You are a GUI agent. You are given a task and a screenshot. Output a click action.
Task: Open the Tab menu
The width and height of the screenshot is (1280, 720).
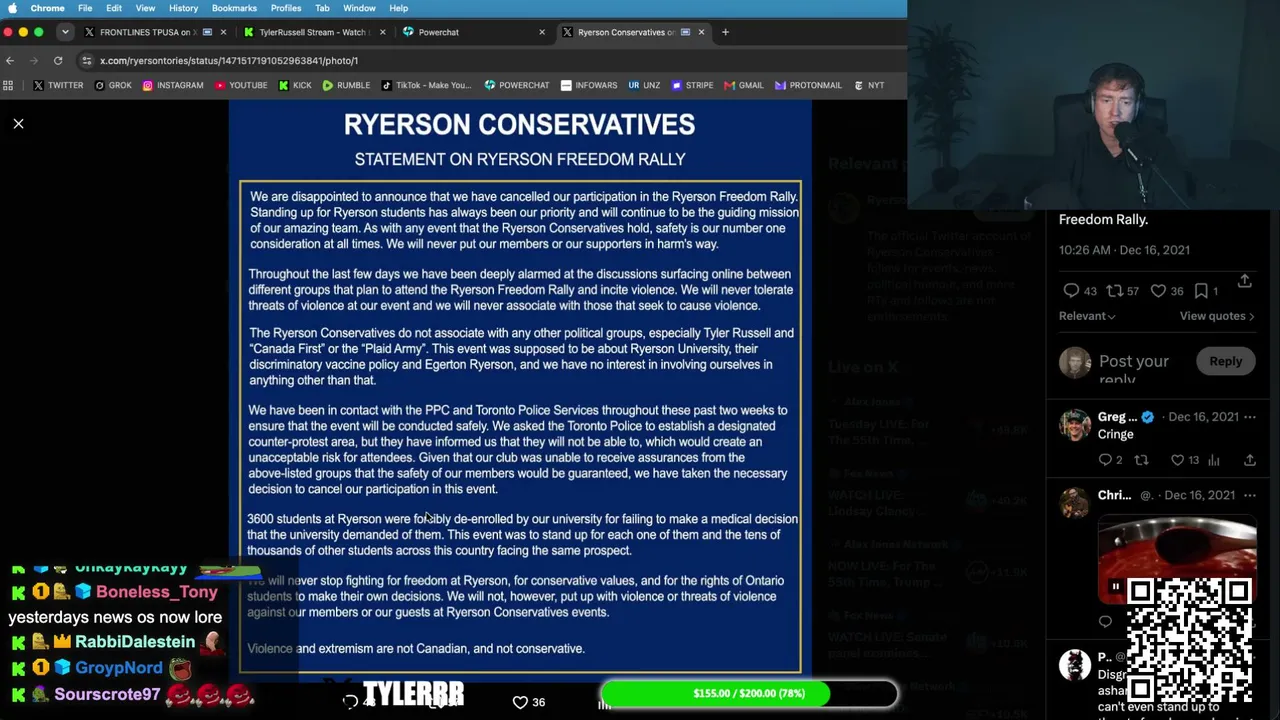point(322,8)
